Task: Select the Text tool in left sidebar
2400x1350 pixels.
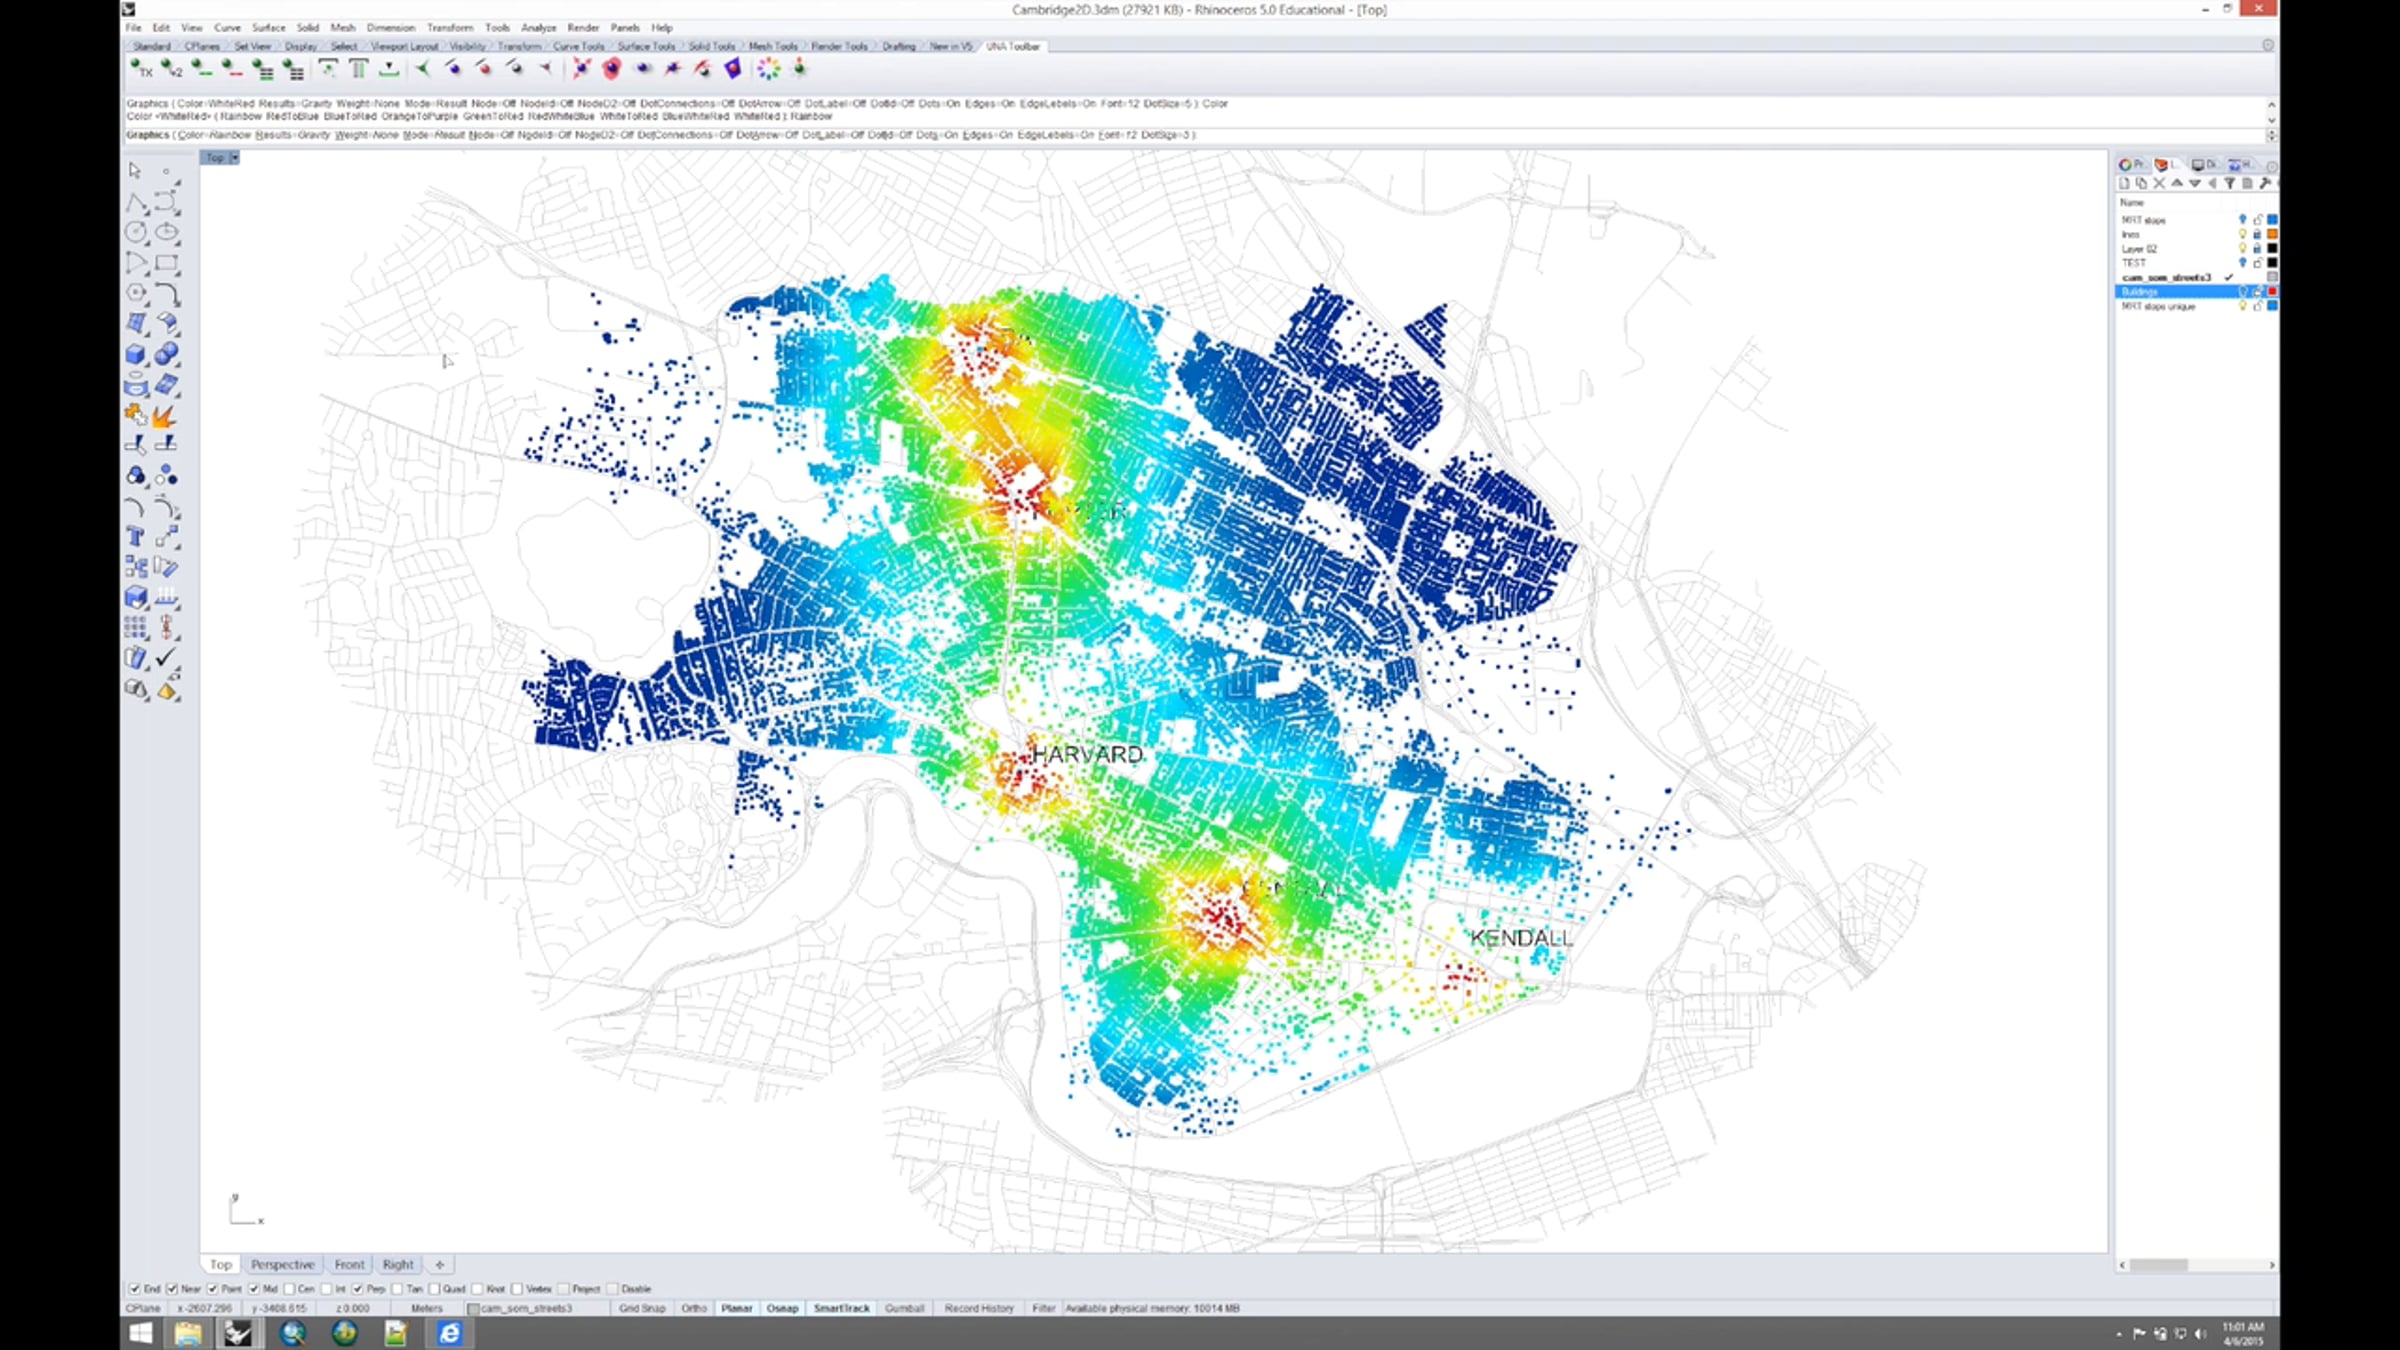Action: (x=136, y=537)
